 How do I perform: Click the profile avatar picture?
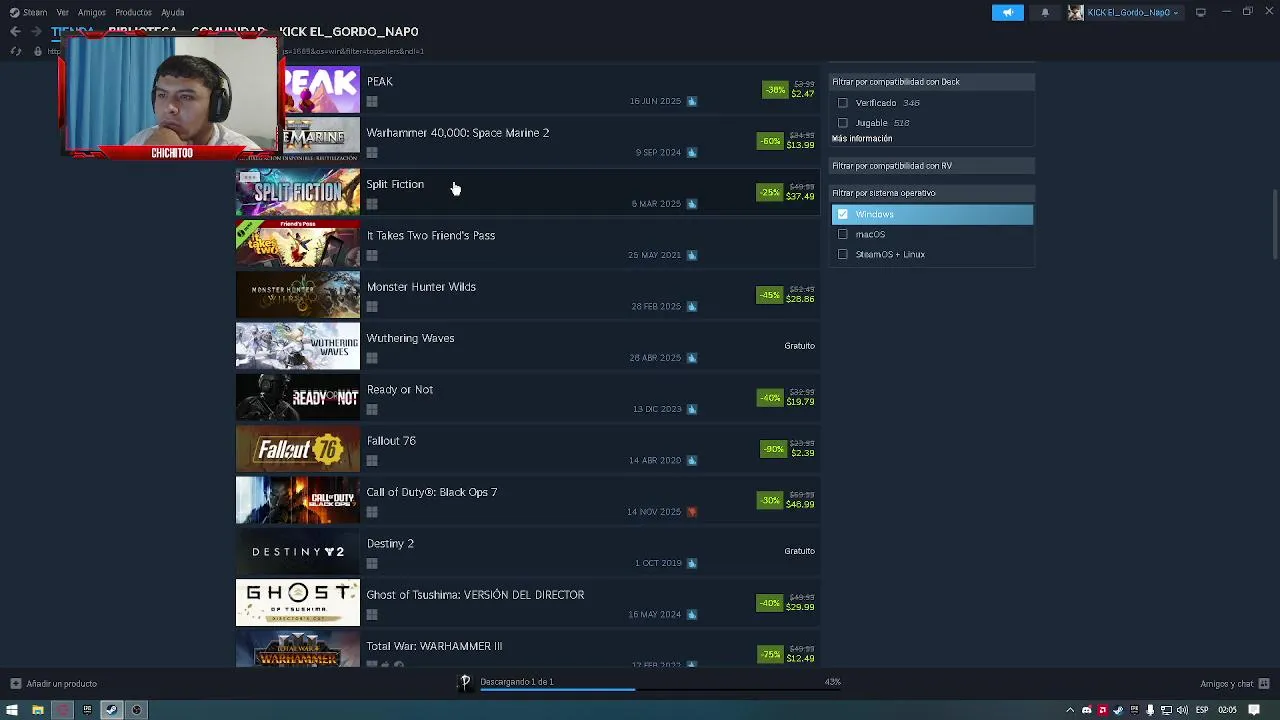tap(1075, 12)
